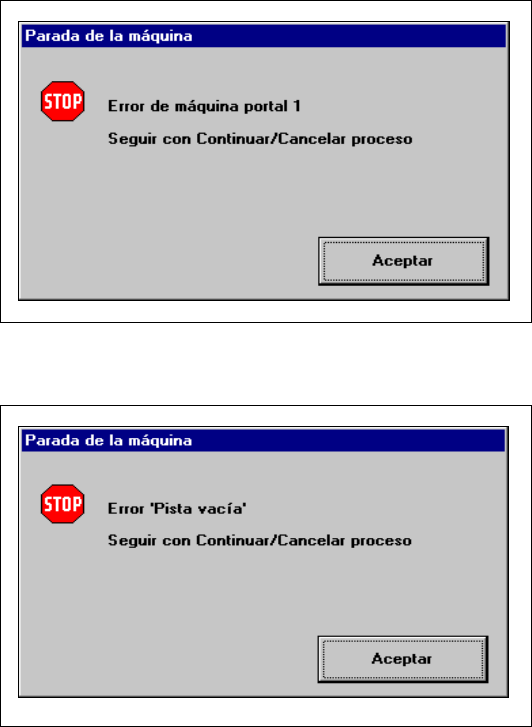The width and height of the screenshot is (532, 727).
Task: Confirm the portal 1 error with Aceptar
Action: 404,261
